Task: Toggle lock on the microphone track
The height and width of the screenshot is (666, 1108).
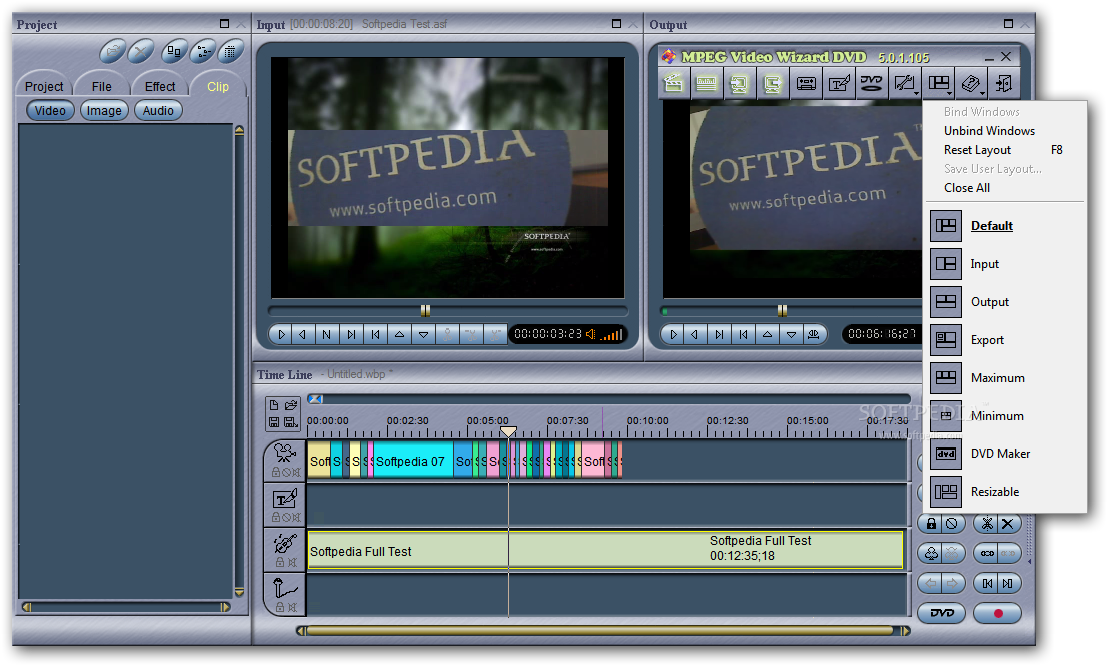Action: pos(280,607)
